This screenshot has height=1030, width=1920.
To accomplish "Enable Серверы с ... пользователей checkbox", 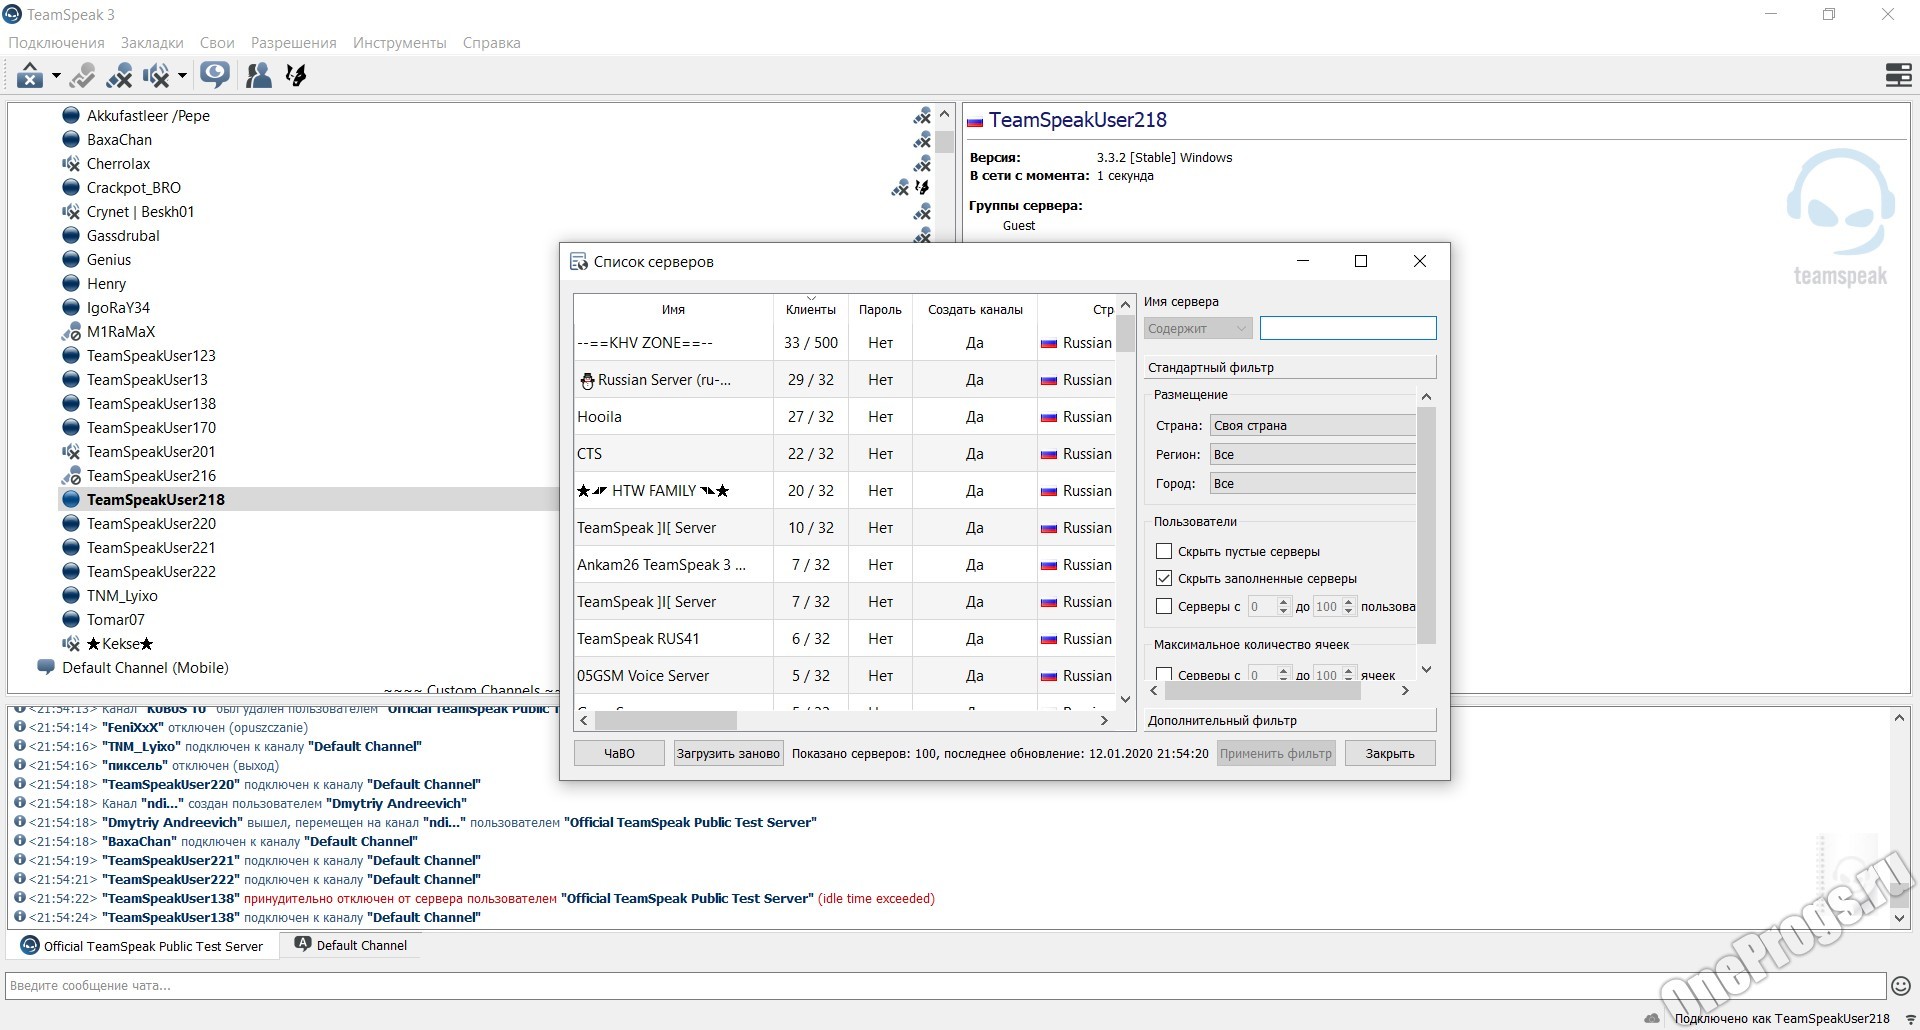I will [1164, 607].
